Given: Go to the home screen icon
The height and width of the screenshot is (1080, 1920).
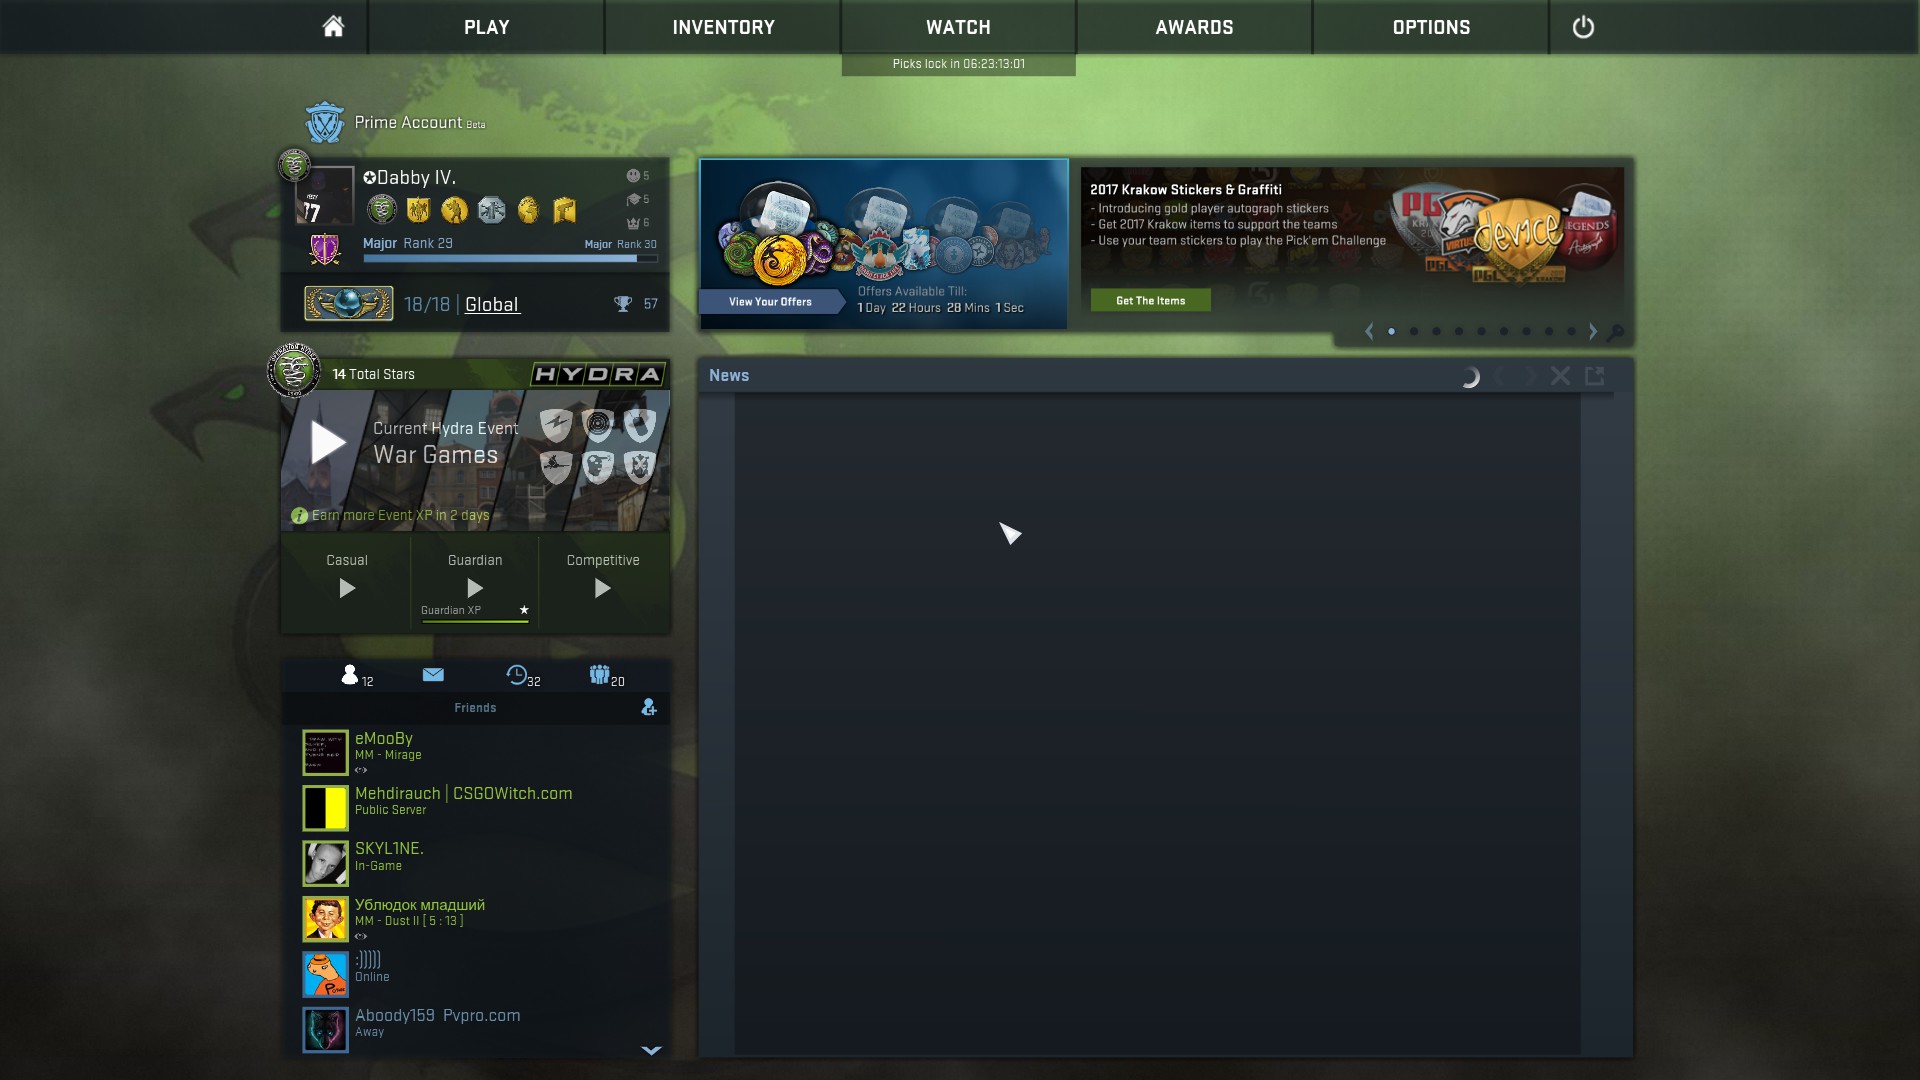Looking at the screenshot, I should (x=333, y=27).
